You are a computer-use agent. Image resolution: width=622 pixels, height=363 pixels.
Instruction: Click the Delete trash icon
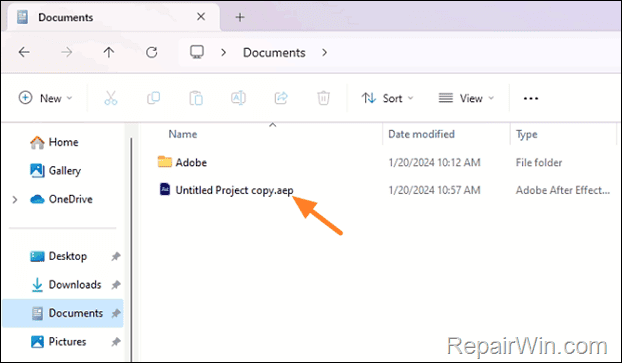point(323,98)
